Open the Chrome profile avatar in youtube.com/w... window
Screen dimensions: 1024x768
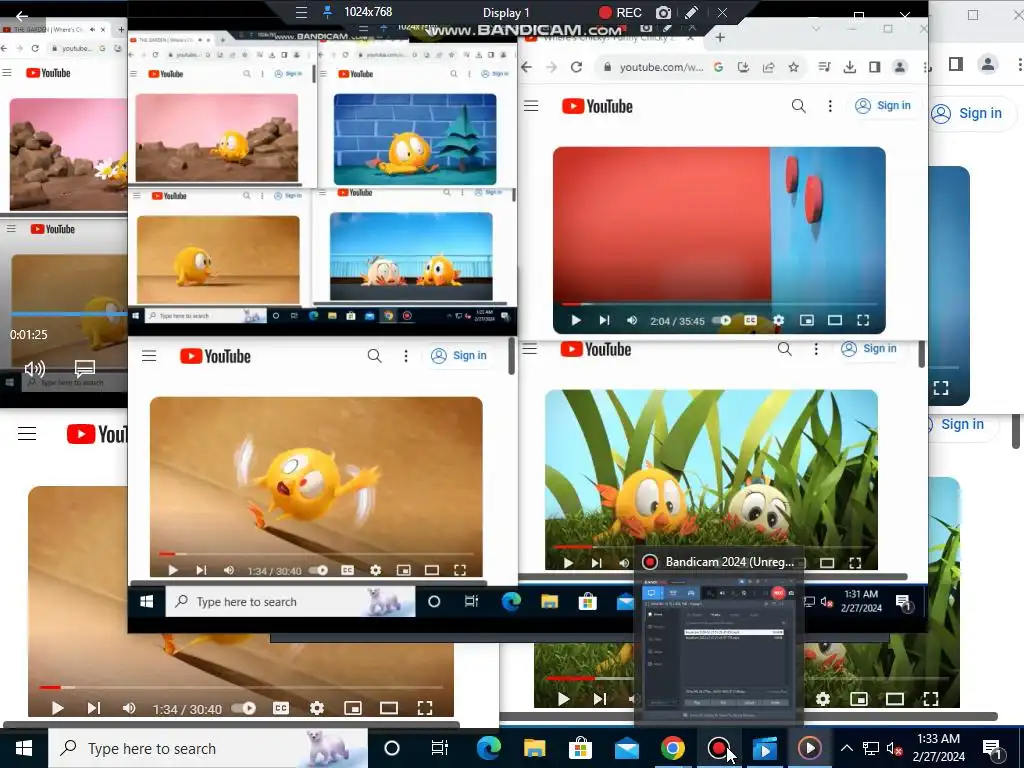pos(900,67)
